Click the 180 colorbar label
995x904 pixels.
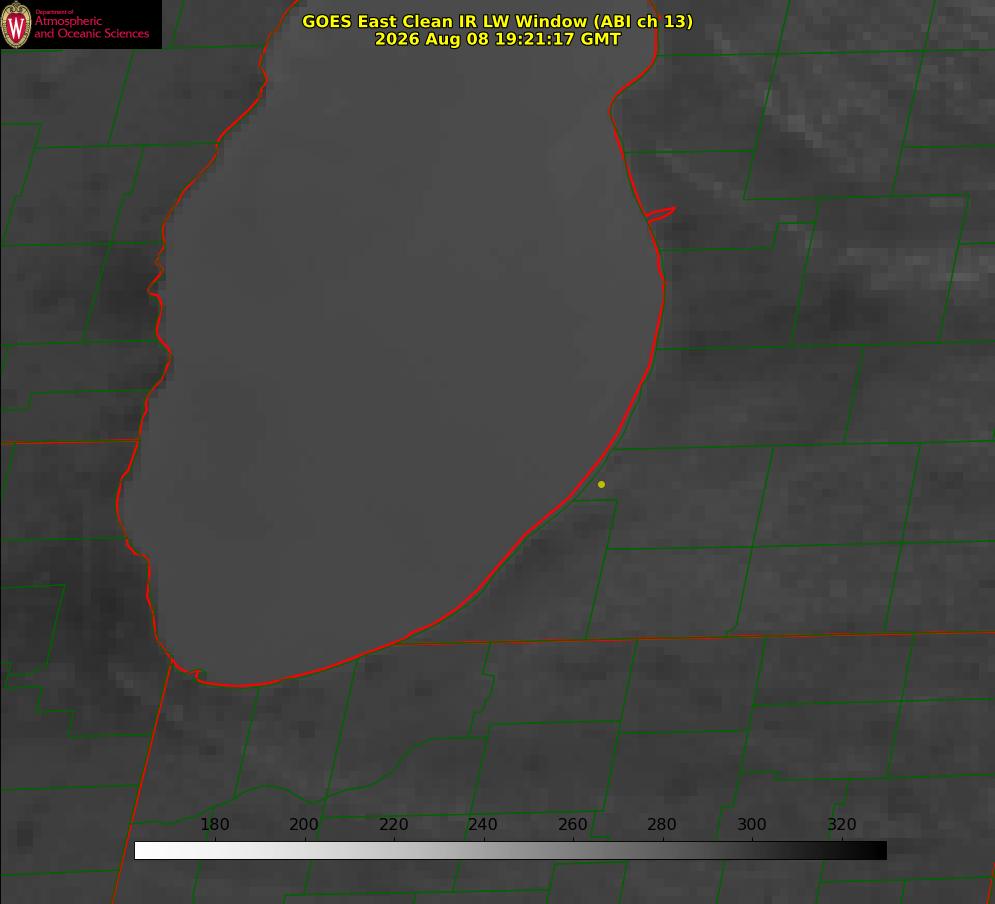point(214,824)
